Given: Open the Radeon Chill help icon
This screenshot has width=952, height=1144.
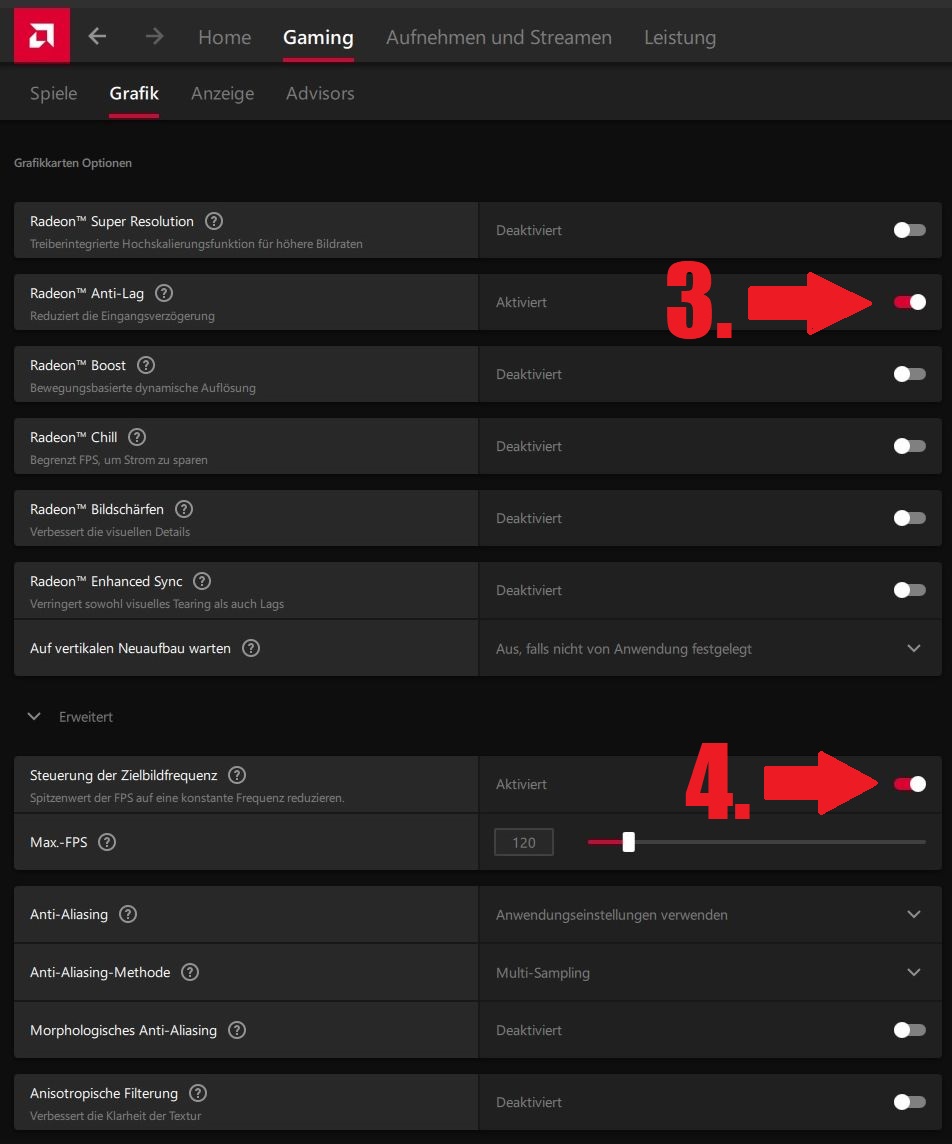Looking at the screenshot, I should click(137, 437).
